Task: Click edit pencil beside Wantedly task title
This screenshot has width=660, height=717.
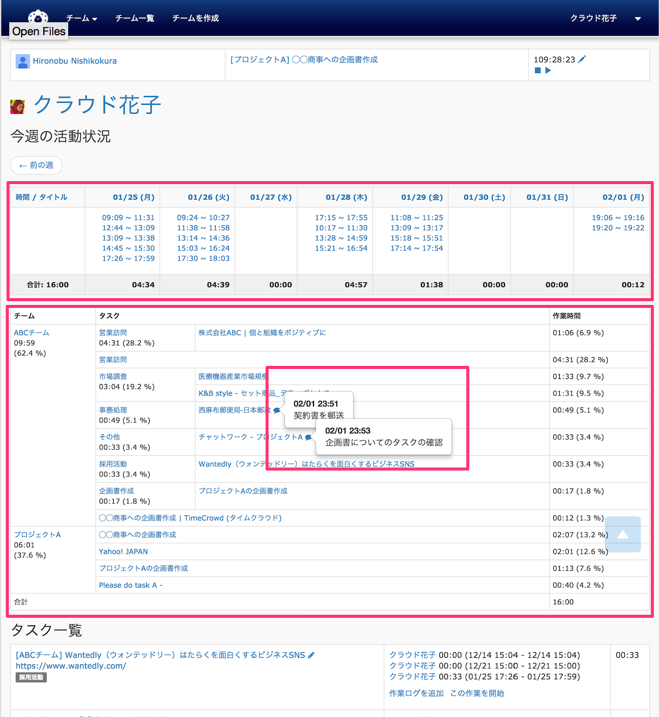Action: click(311, 655)
